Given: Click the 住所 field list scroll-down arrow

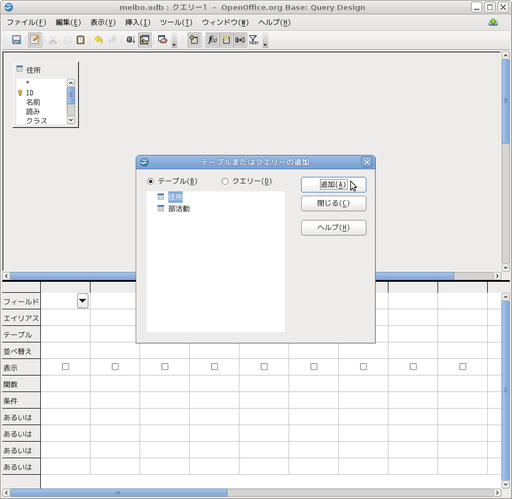Looking at the screenshot, I should tap(71, 120).
